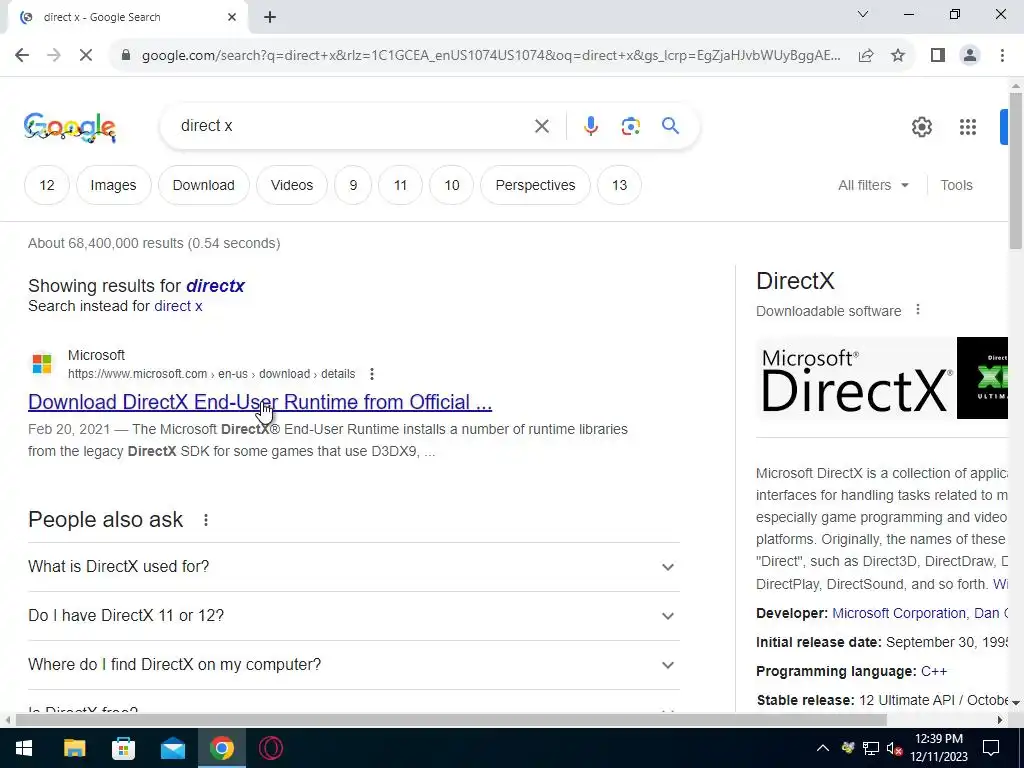The width and height of the screenshot is (1024, 768).
Task: Click the 'directx' corrected spelling link
Action: [216, 286]
